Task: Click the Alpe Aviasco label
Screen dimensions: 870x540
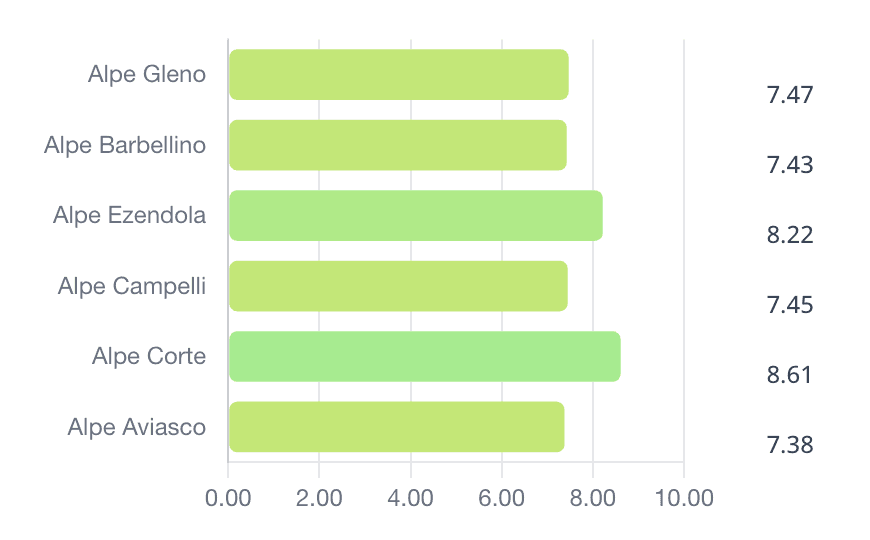Action: pos(137,427)
